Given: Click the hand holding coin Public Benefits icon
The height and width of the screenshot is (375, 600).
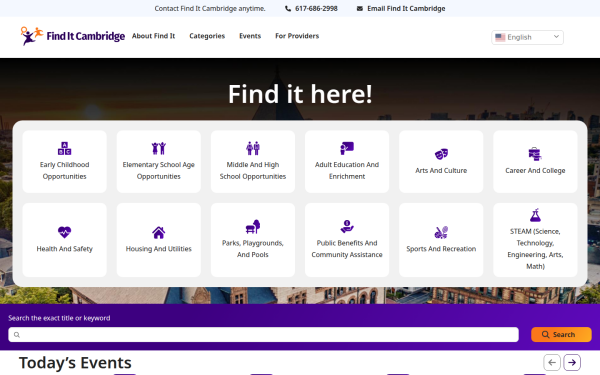Looking at the screenshot, I should 347,227.
